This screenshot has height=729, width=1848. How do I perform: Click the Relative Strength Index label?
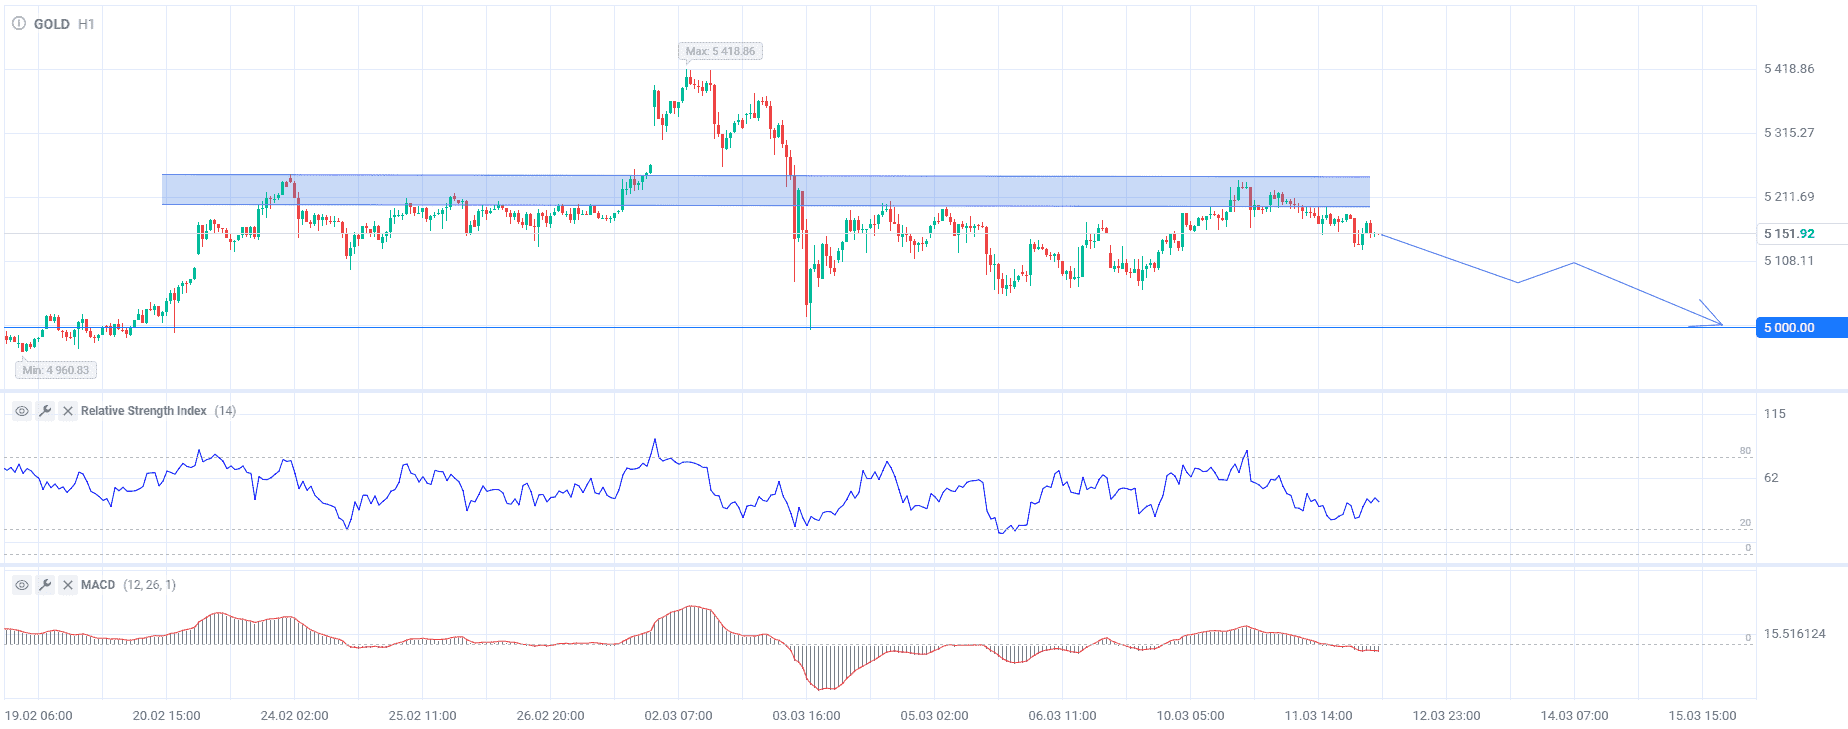tap(144, 411)
